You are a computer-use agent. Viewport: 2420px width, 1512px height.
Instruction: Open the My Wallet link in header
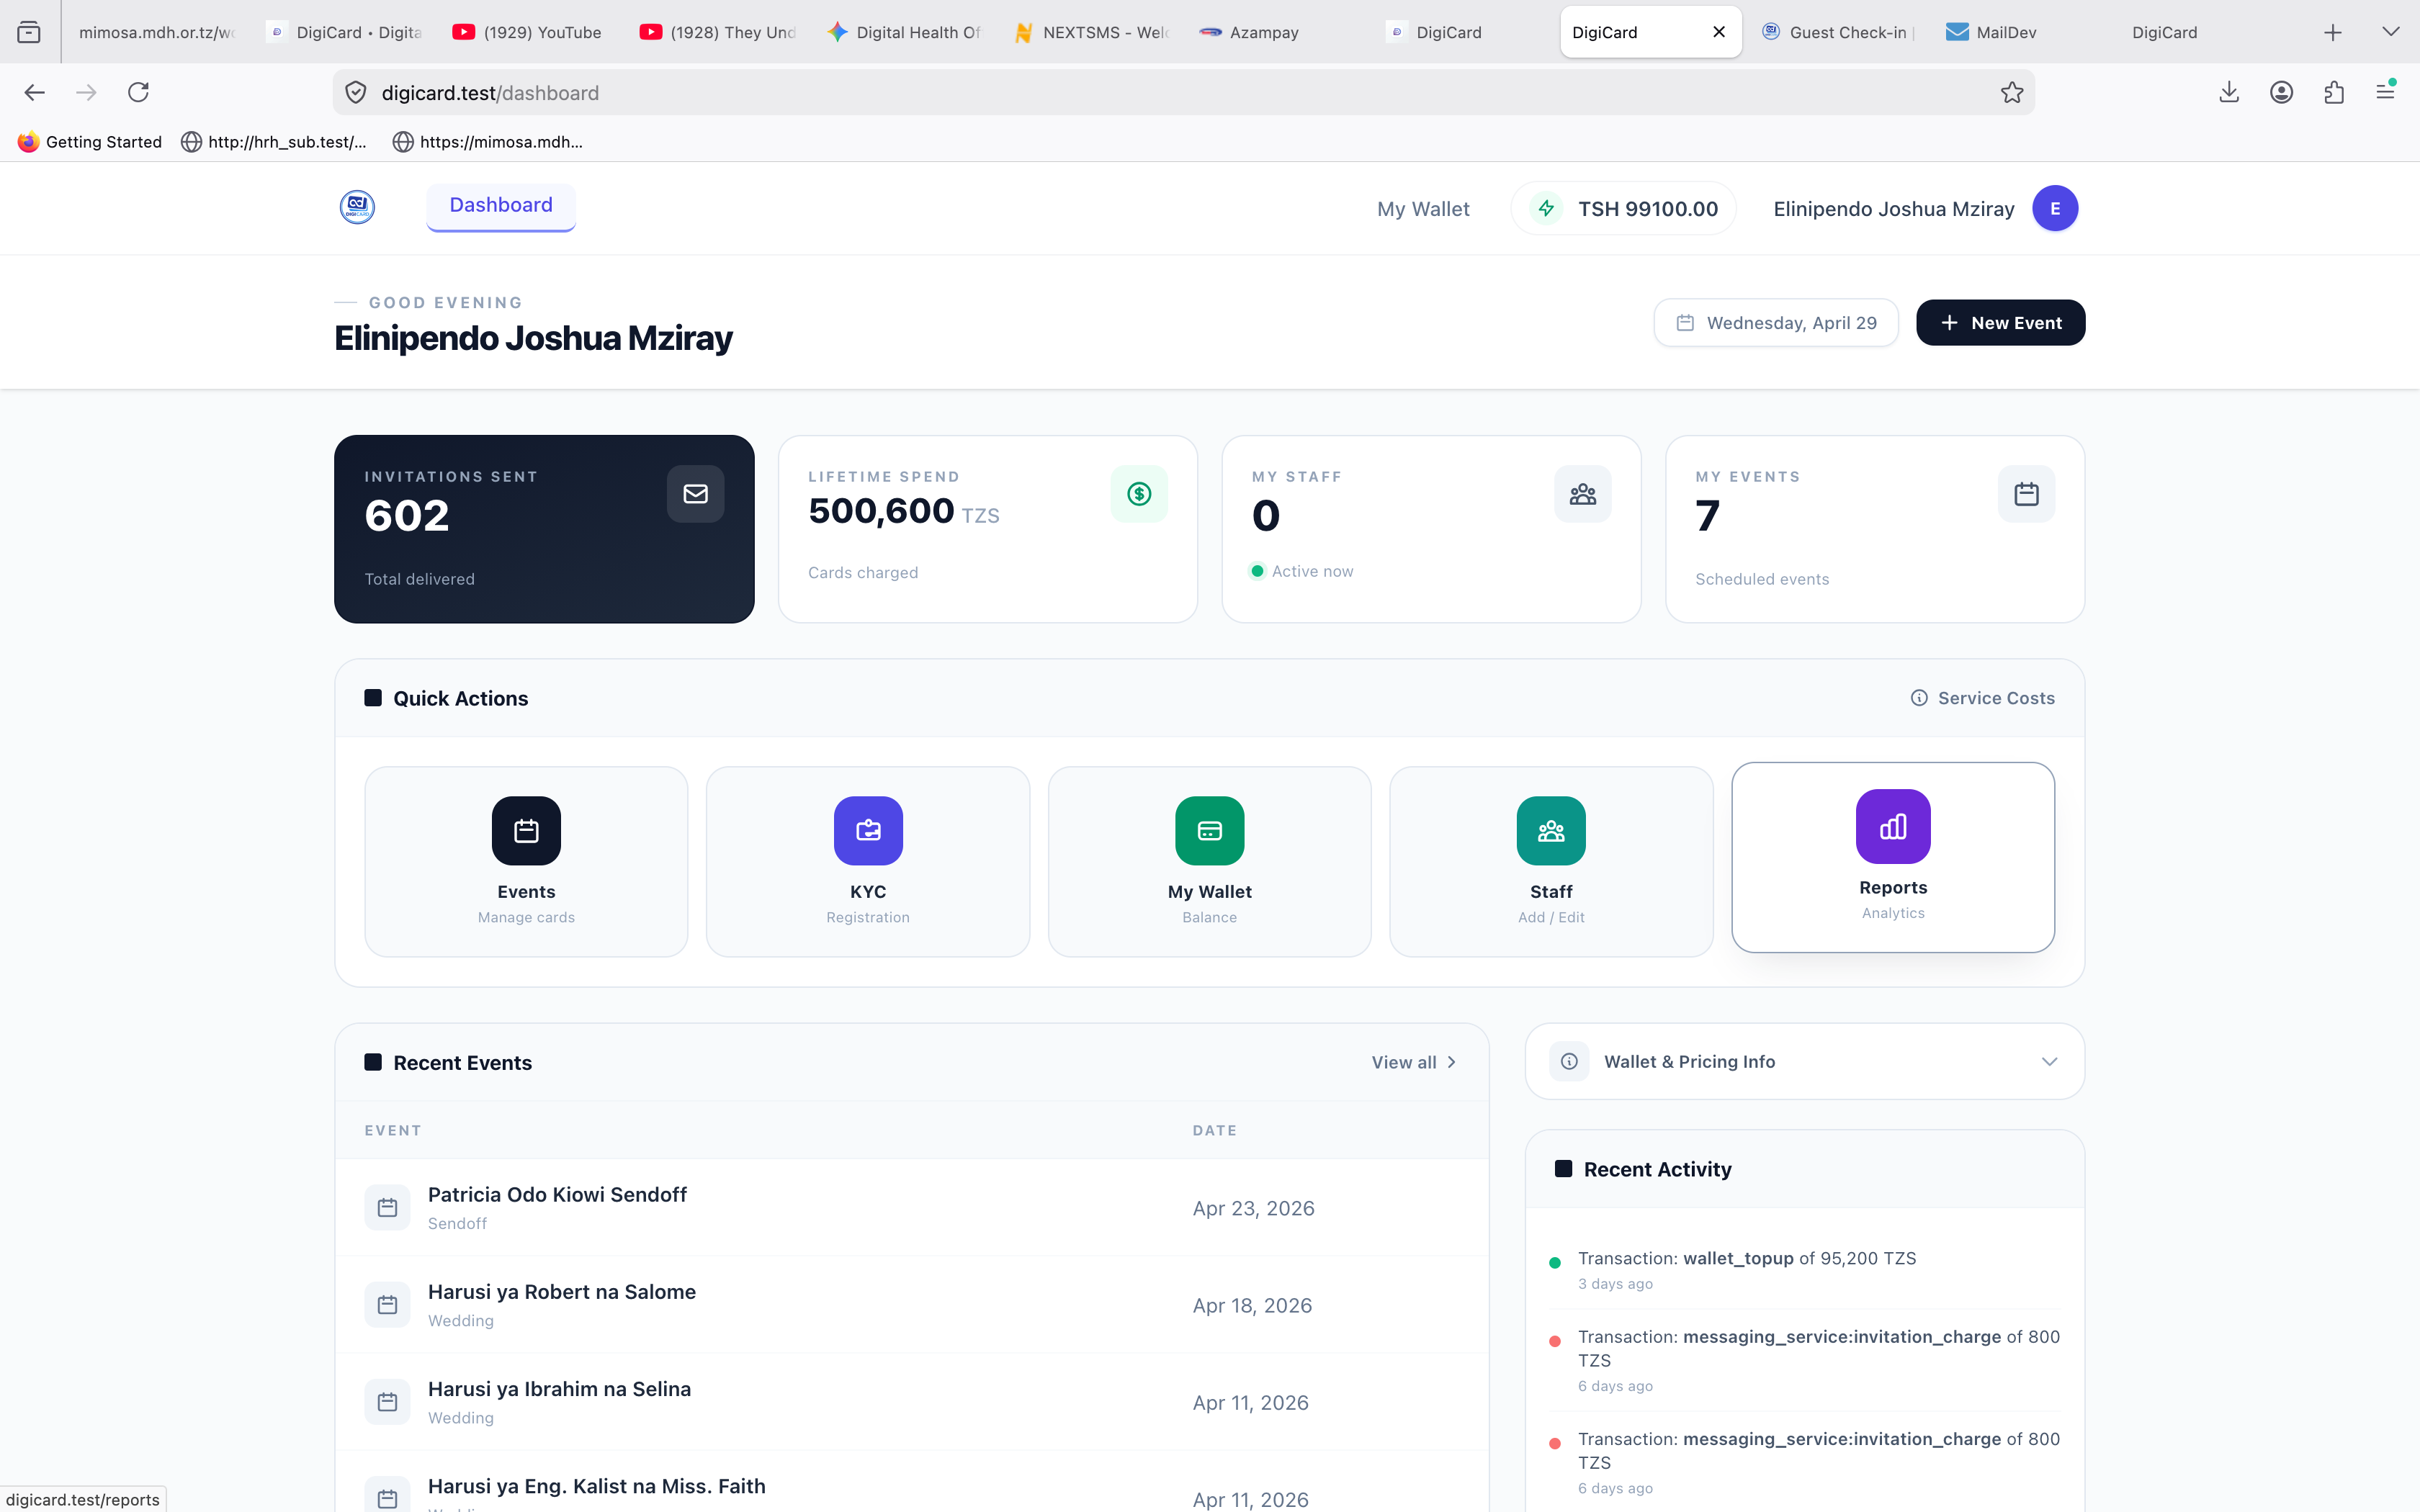(1423, 209)
